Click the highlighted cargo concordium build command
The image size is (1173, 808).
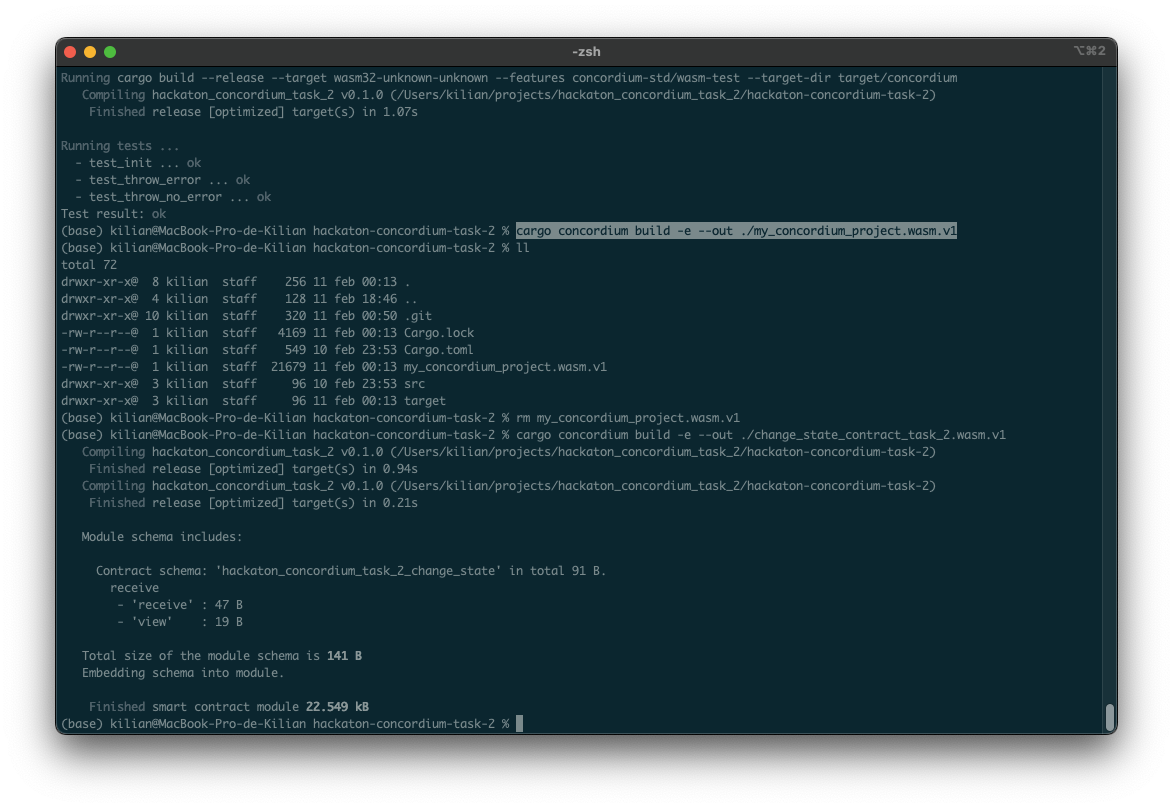[x=736, y=230]
